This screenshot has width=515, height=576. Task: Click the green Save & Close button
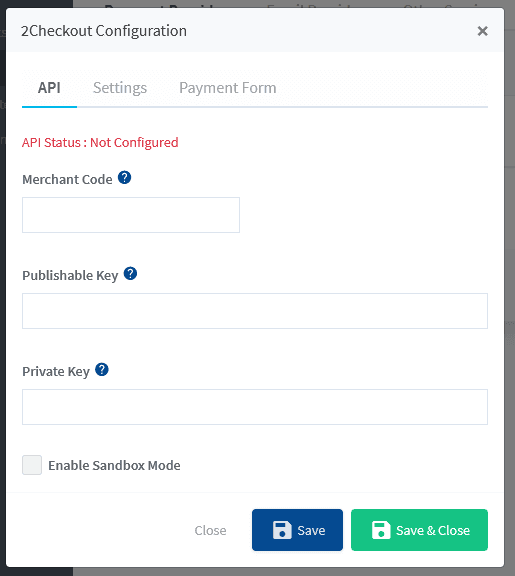coord(419,530)
